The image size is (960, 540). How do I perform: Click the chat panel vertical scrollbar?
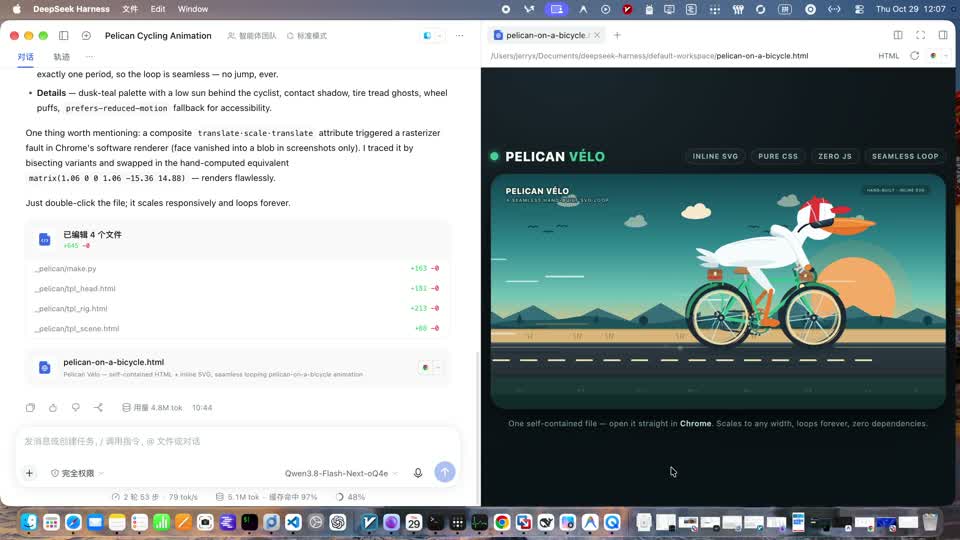pos(478,426)
